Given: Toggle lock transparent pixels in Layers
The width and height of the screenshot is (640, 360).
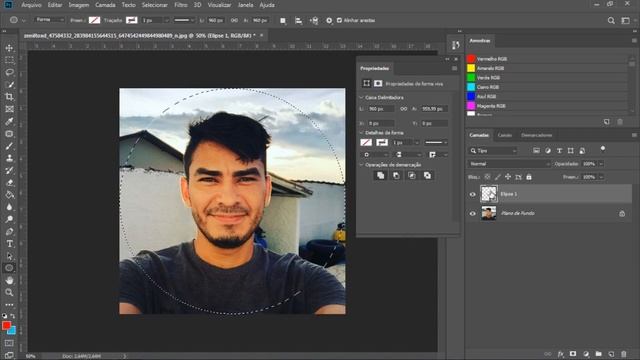Looking at the screenshot, I should (x=487, y=177).
